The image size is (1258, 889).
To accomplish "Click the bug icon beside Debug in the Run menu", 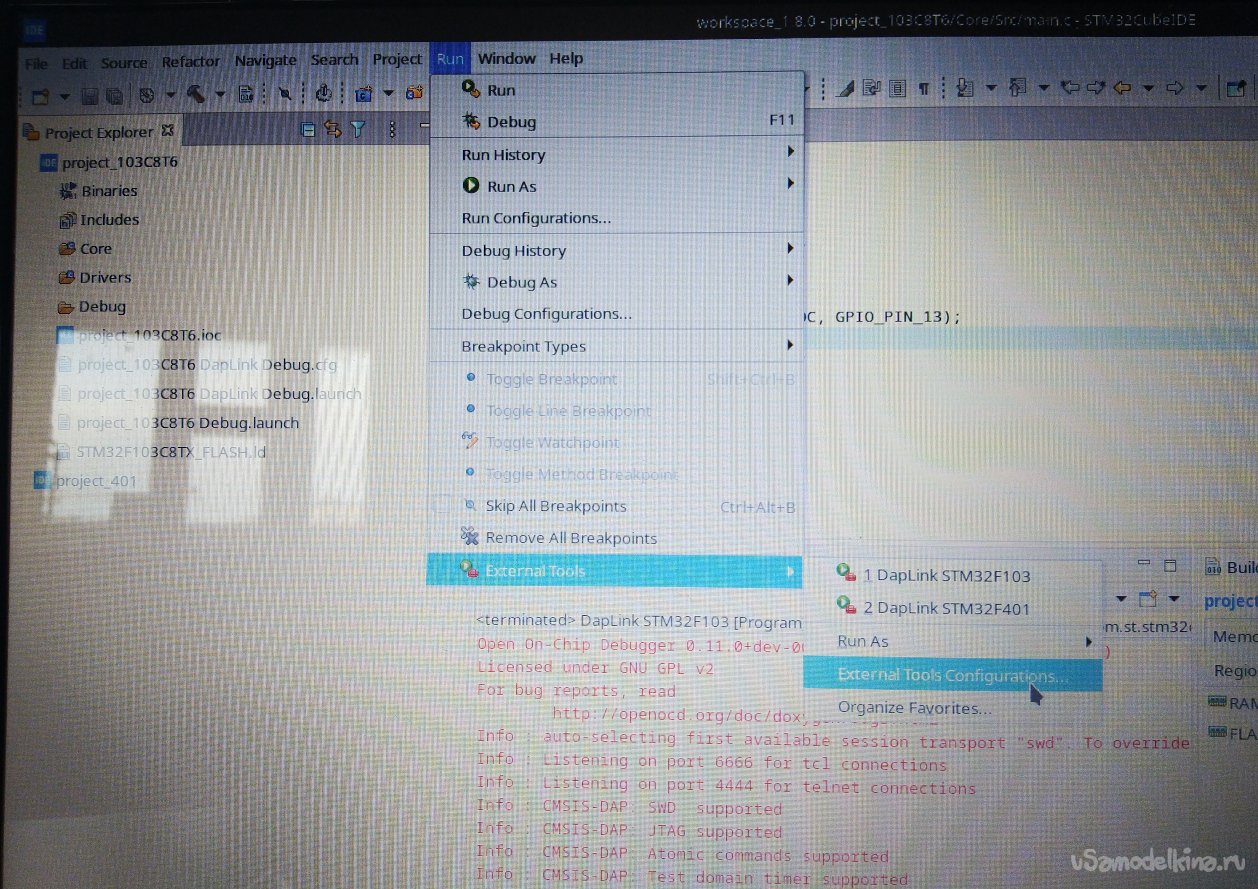I will 471,121.
